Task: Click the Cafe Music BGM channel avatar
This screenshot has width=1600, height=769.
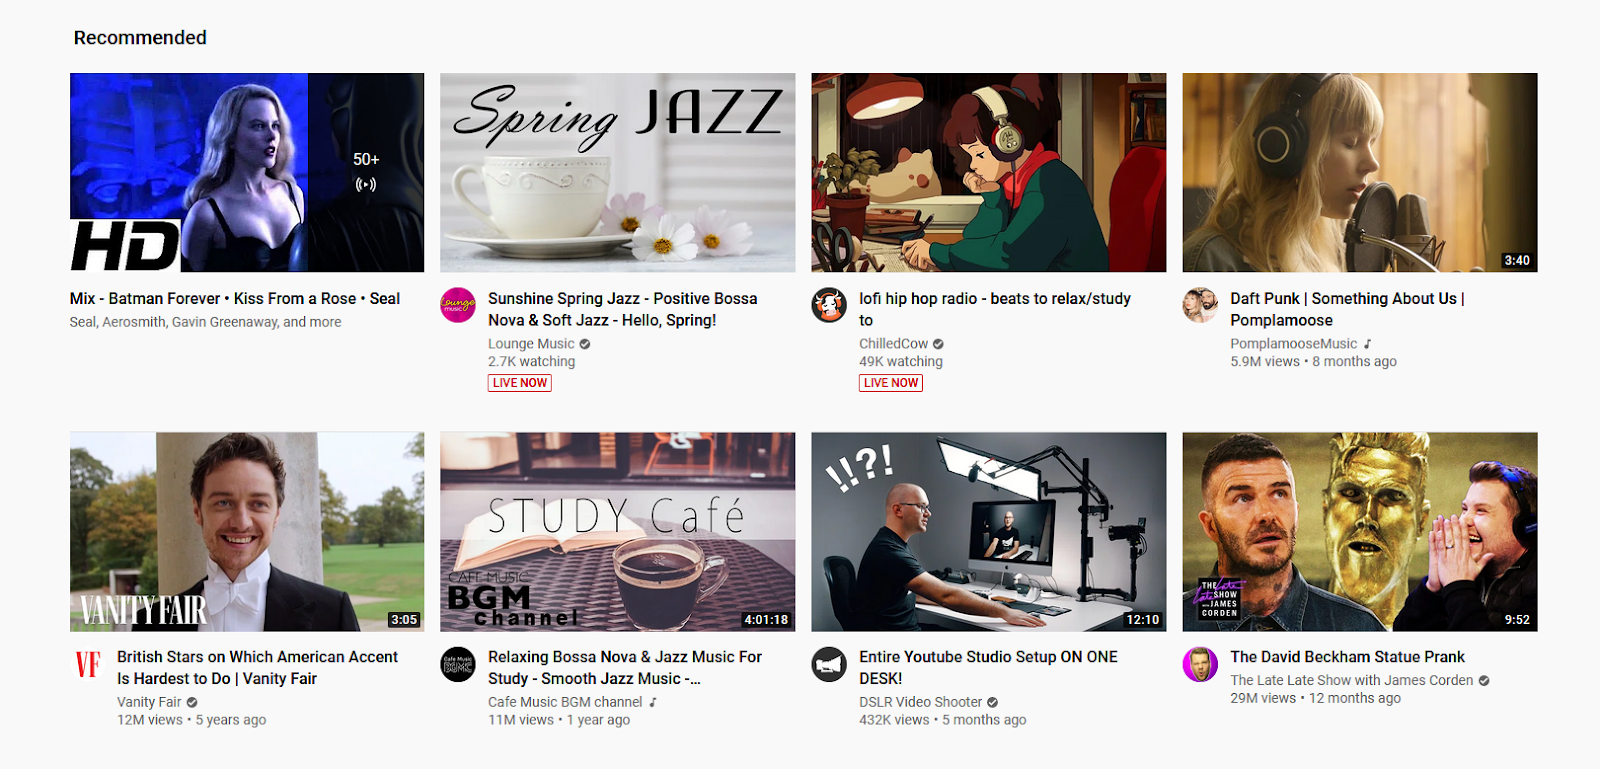Action: 458,664
